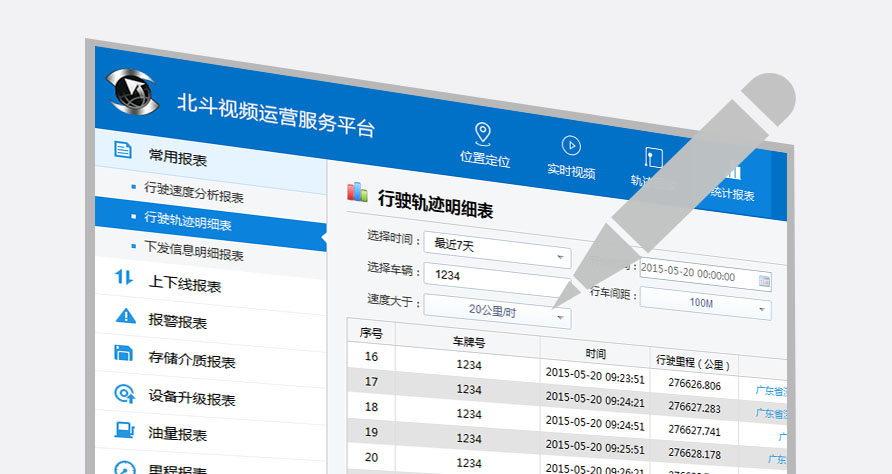Click the 车牌号 column header
The height and width of the screenshot is (474, 892).
(468, 343)
